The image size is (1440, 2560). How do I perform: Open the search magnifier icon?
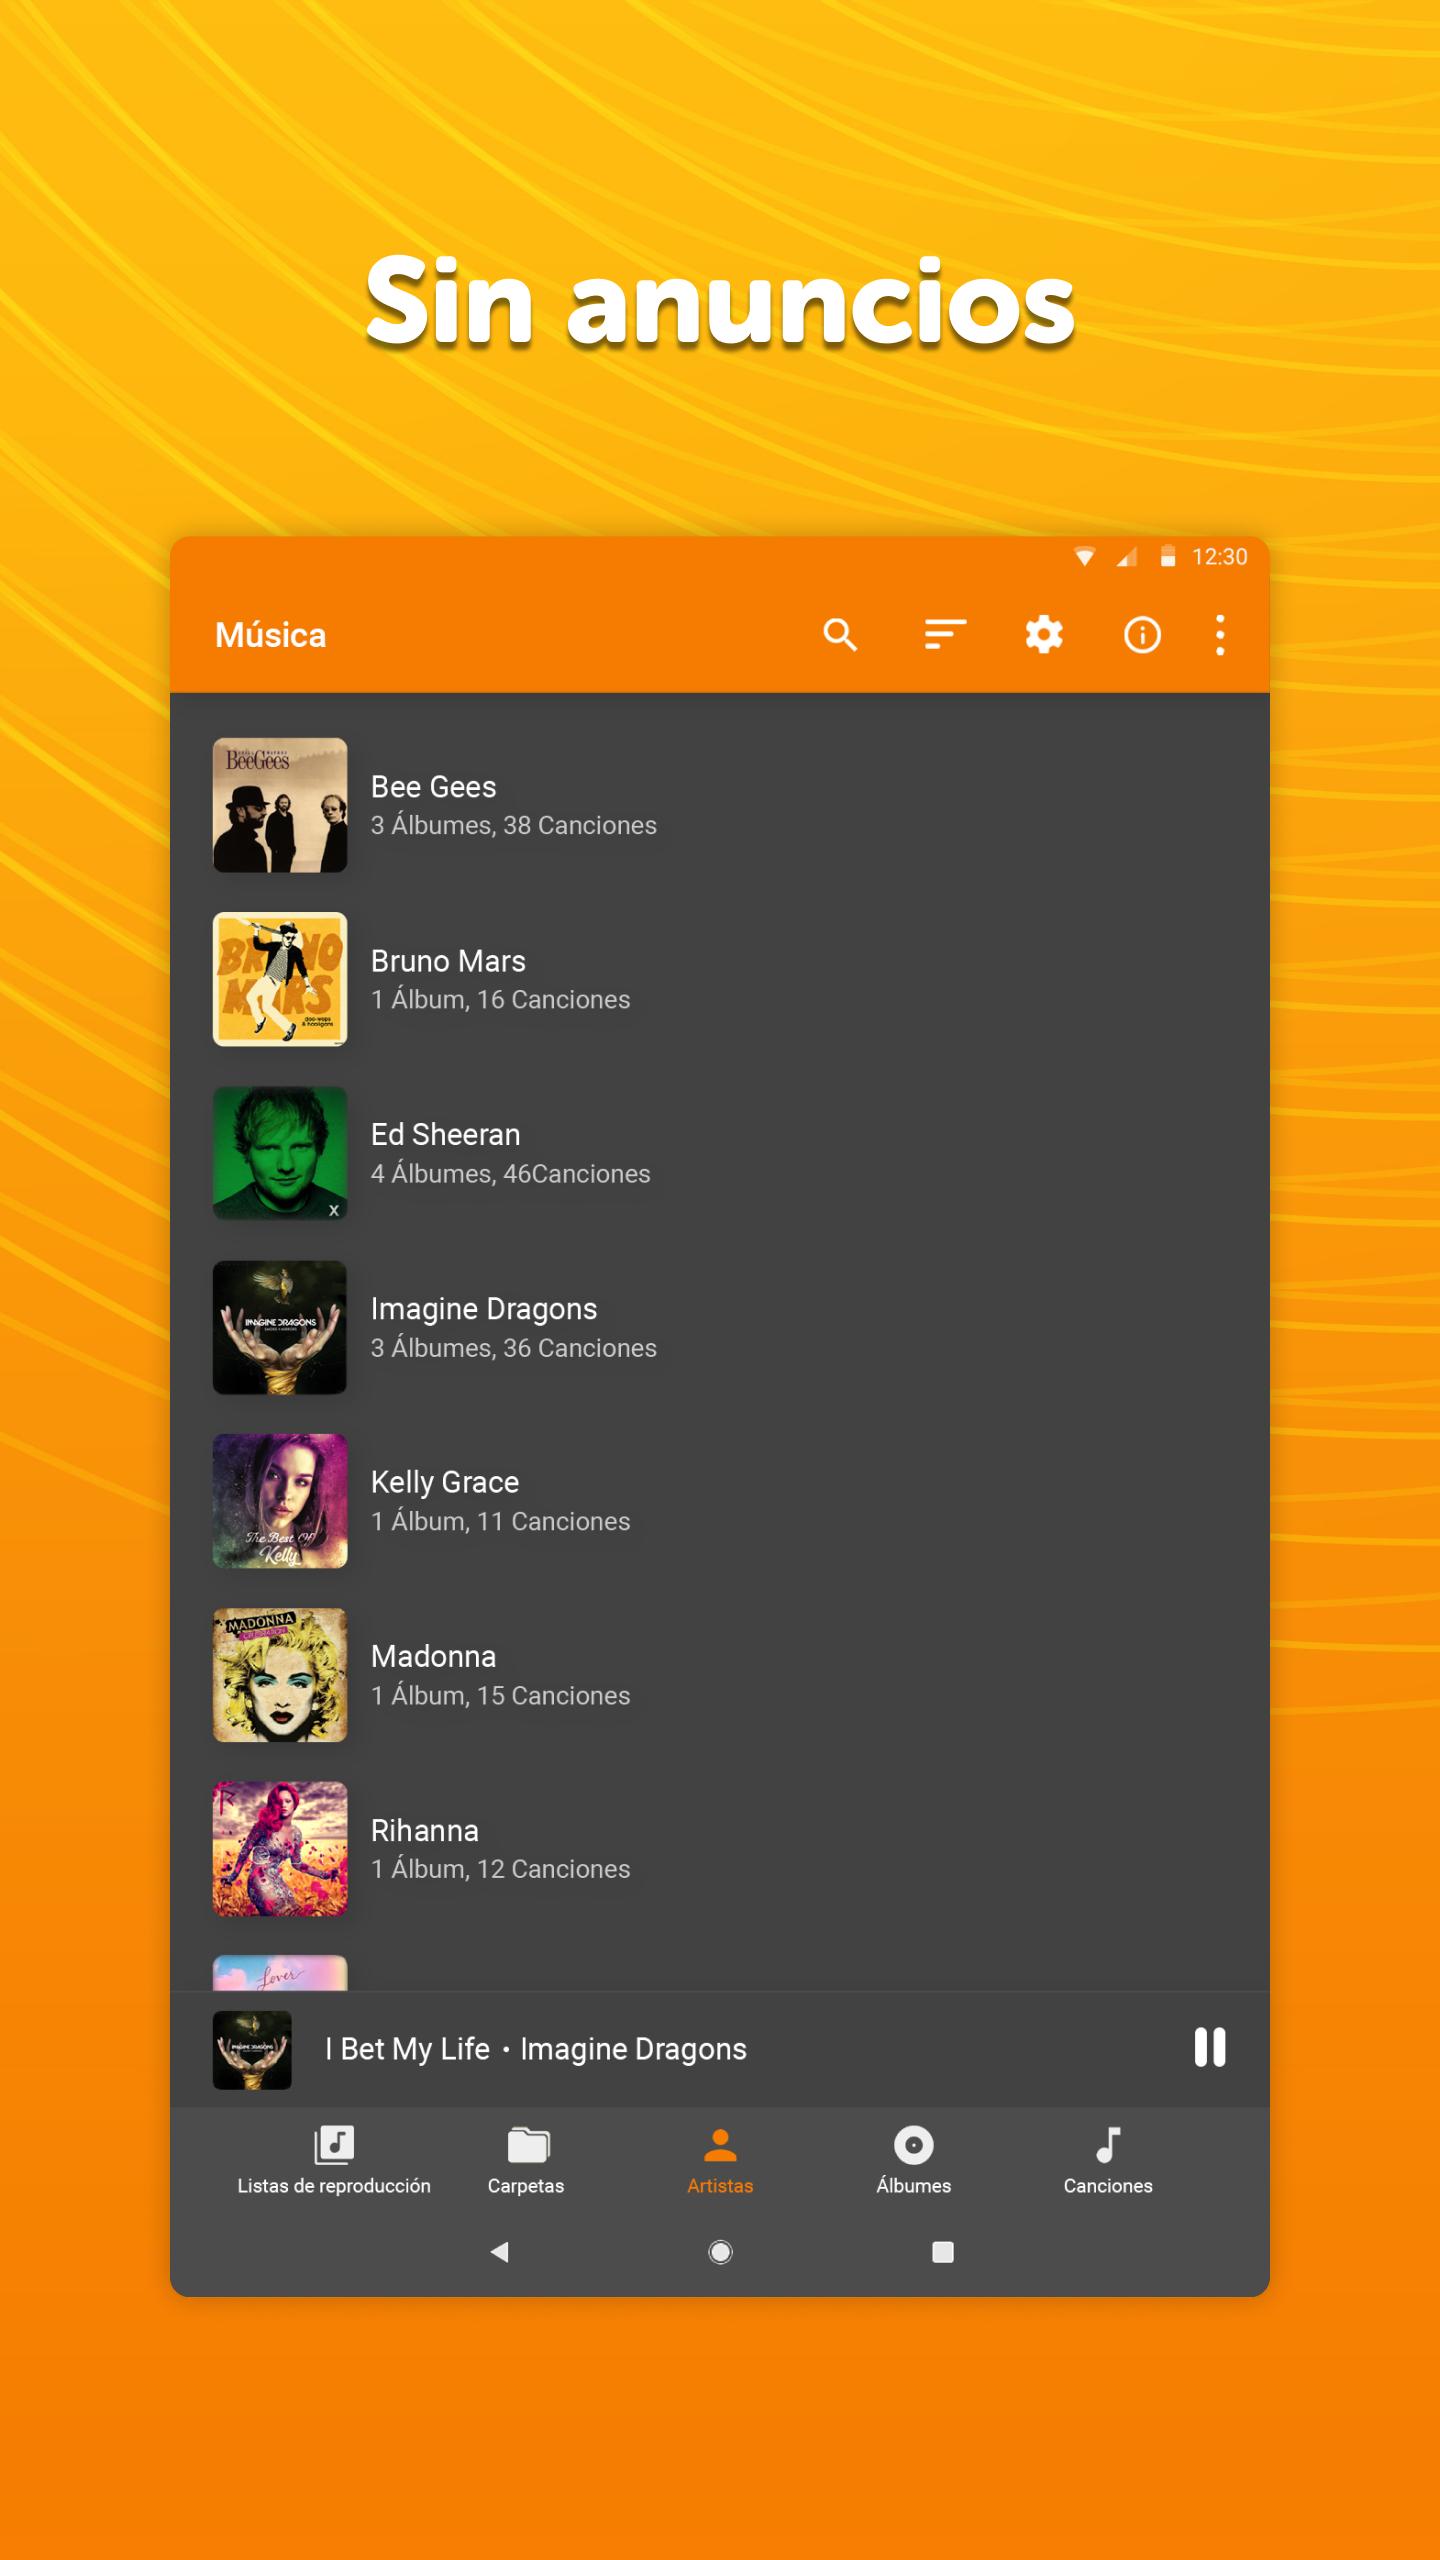pos(840,635)
